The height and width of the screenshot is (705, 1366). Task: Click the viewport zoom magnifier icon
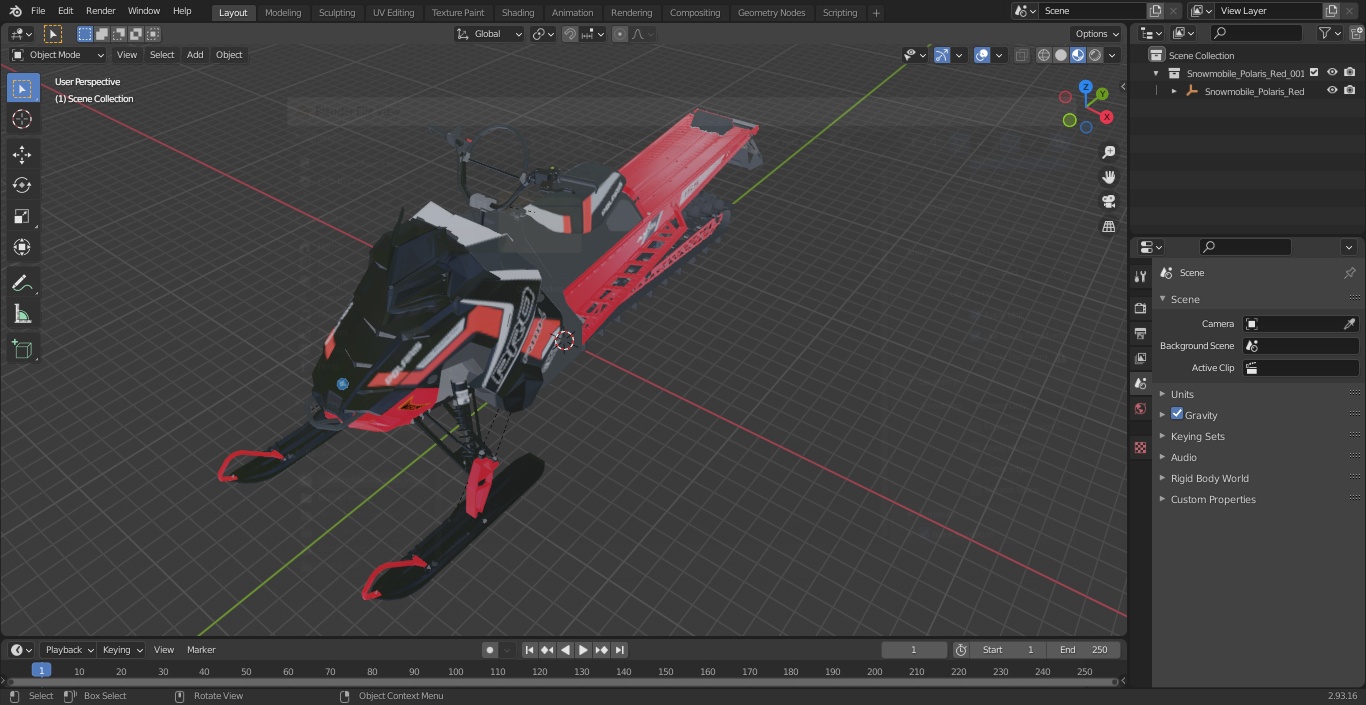1108,152
